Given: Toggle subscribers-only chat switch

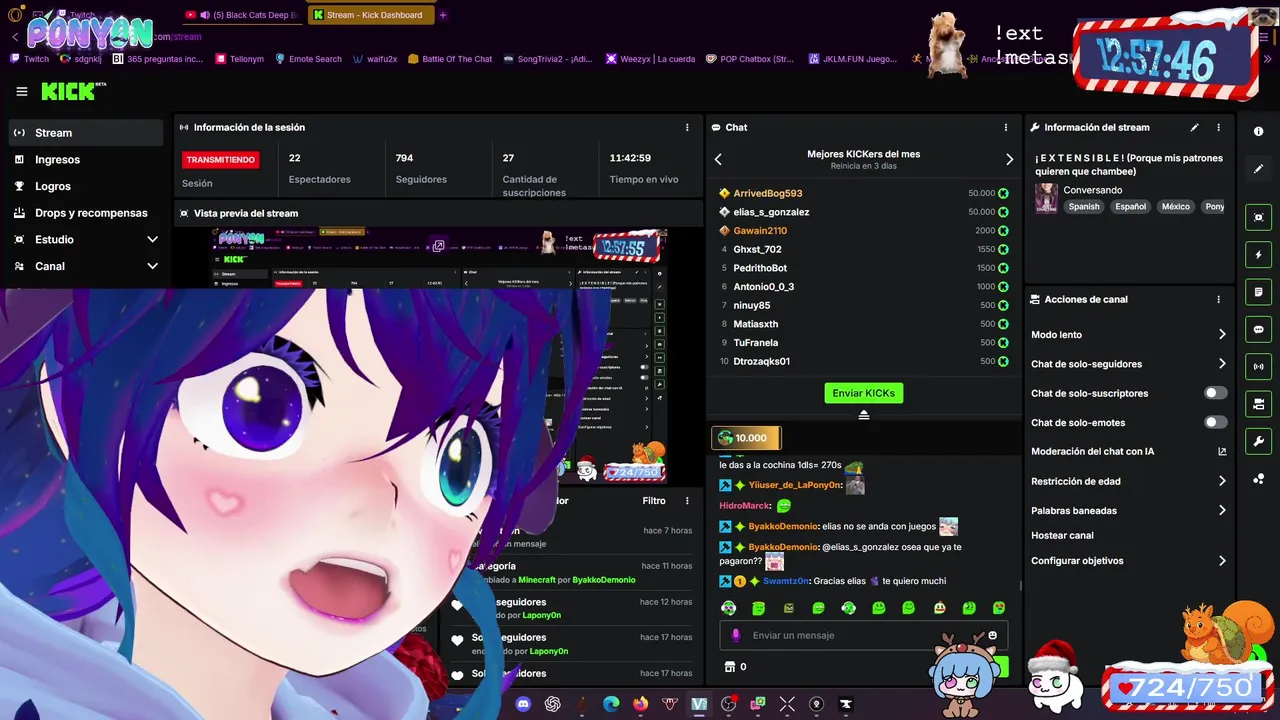Looking at the screenshot, I should pyautogui.click(x=1215, y=393).
